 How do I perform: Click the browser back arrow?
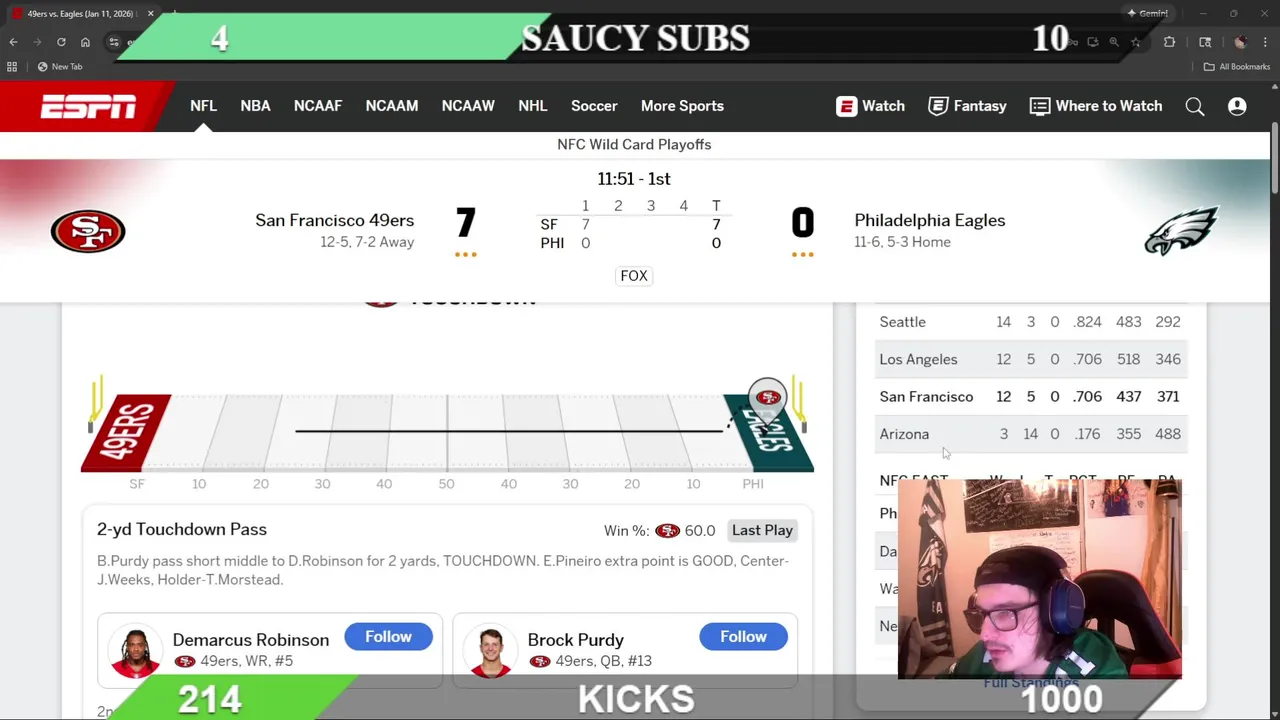coord(13,42)
